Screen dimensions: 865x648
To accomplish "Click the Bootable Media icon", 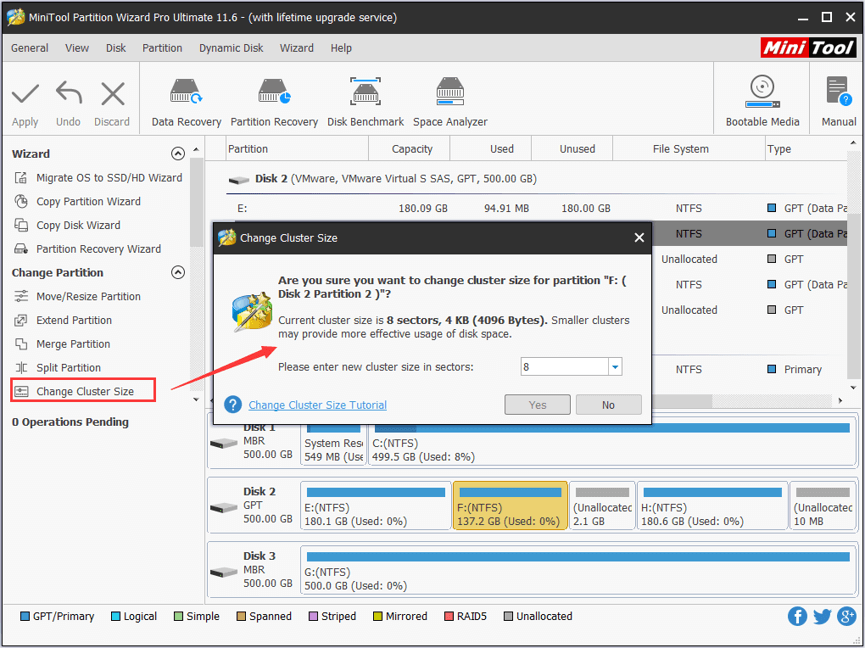I will pos(761,97).
